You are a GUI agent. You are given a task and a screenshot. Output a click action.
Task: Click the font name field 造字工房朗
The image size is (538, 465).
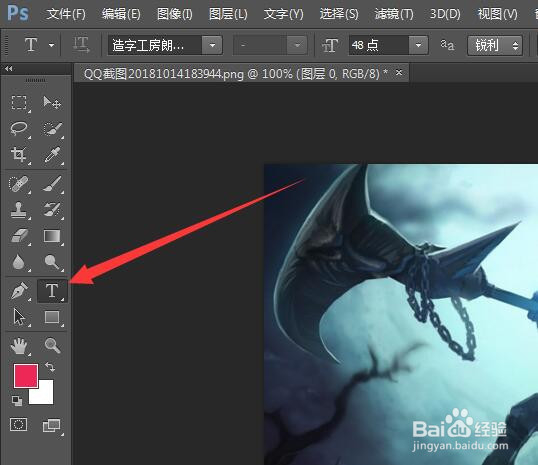155,45
